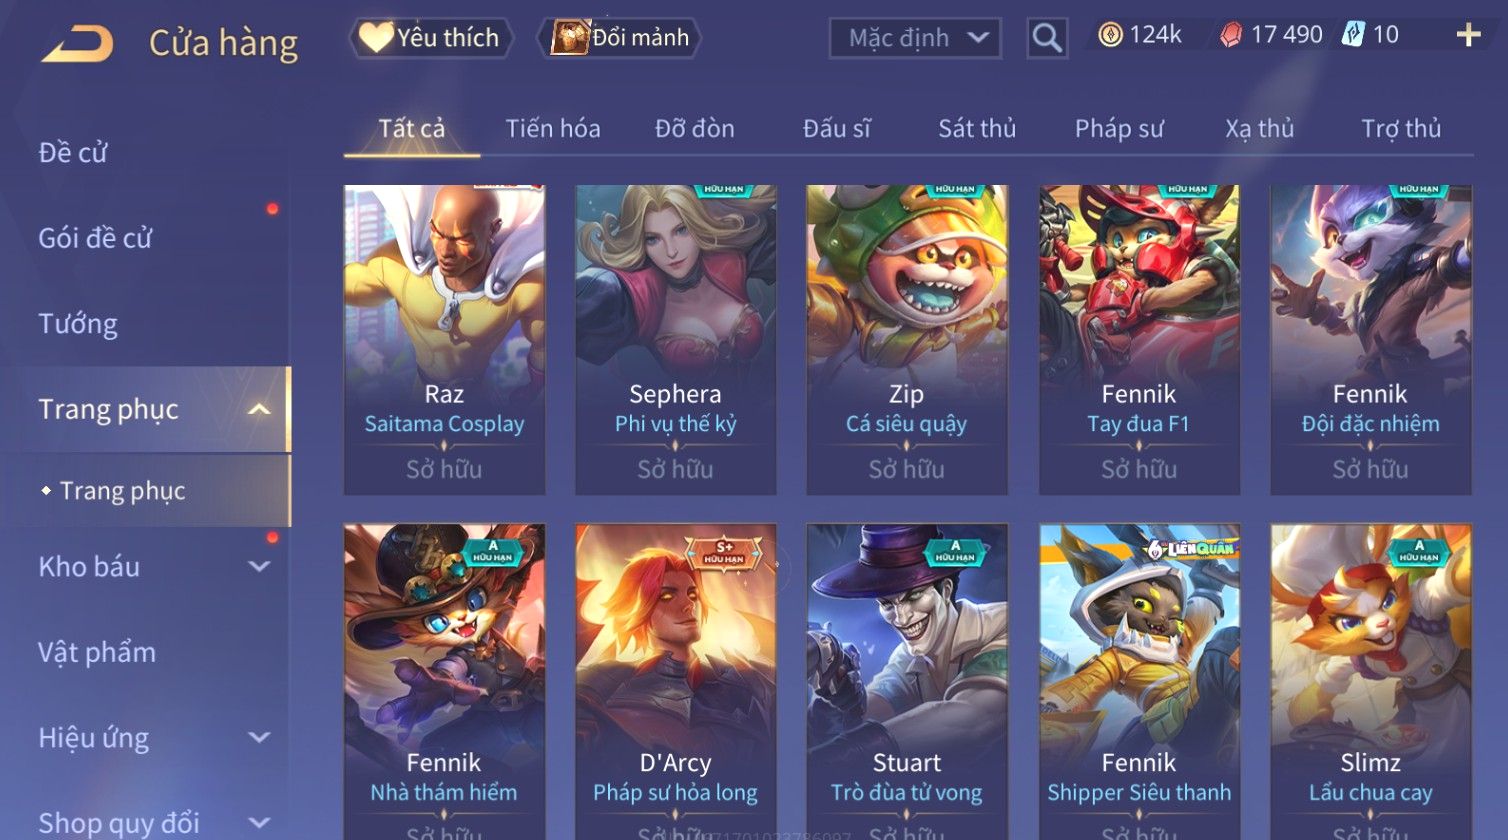Click the back arrow icon
Screen dimensions: 1508x840
(78, 44)
